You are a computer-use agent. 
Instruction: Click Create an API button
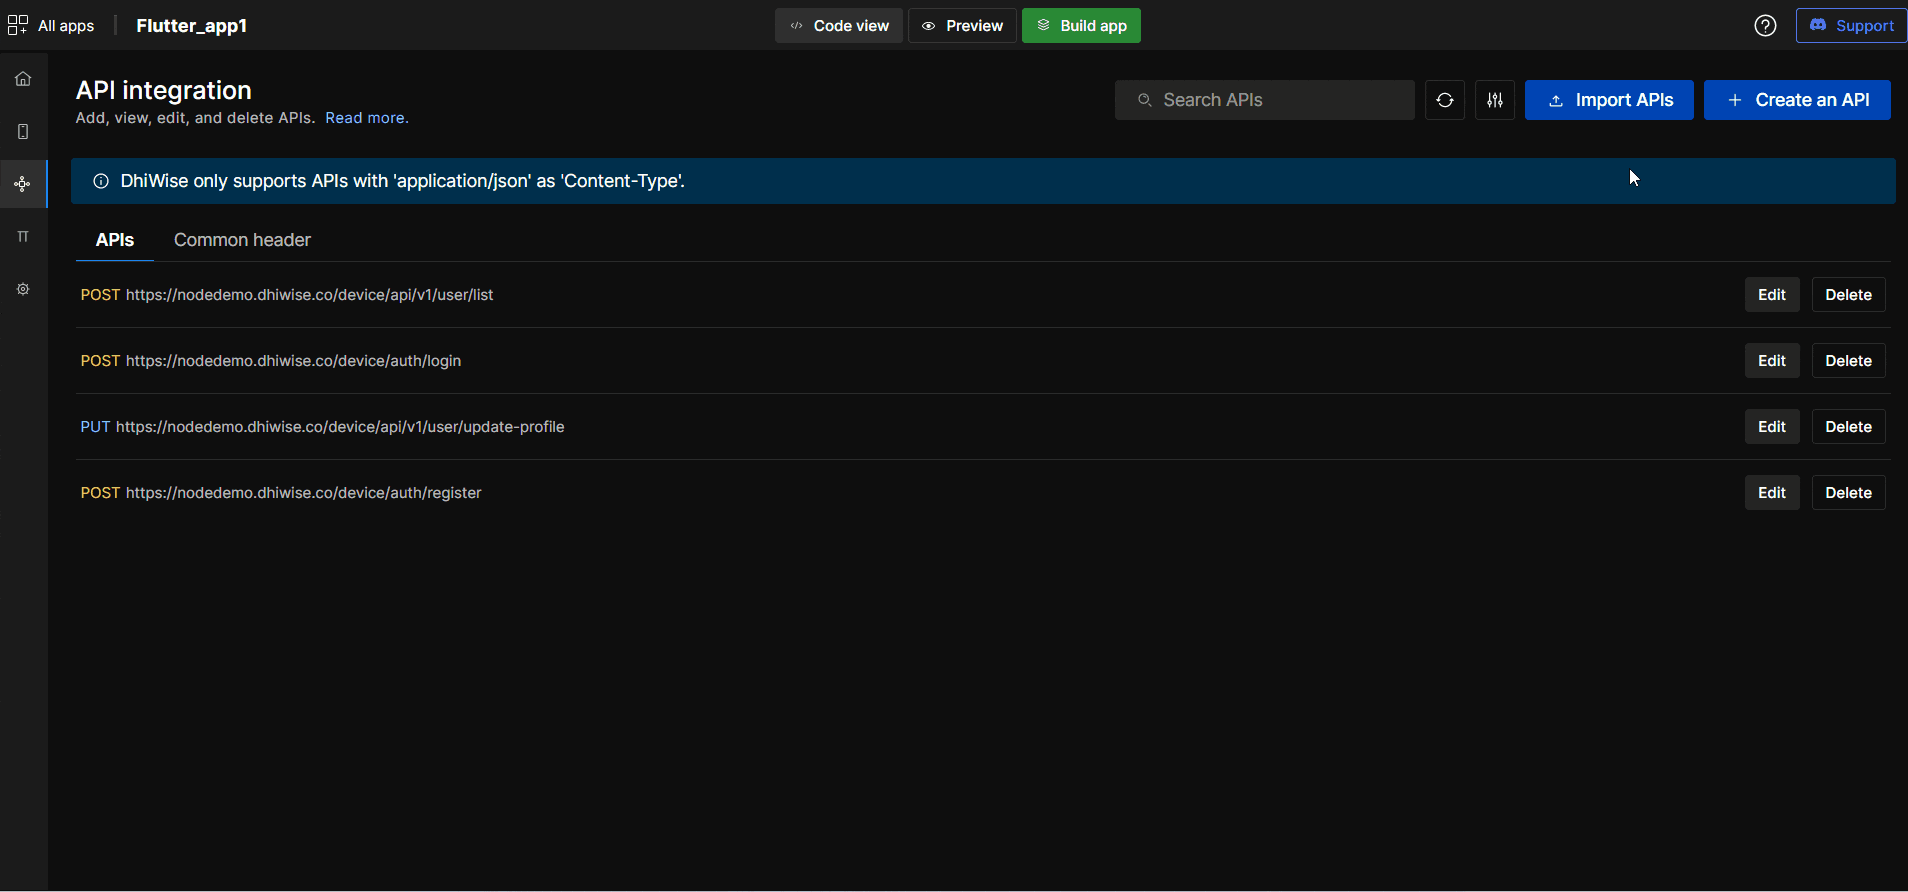click(1796, 100)
